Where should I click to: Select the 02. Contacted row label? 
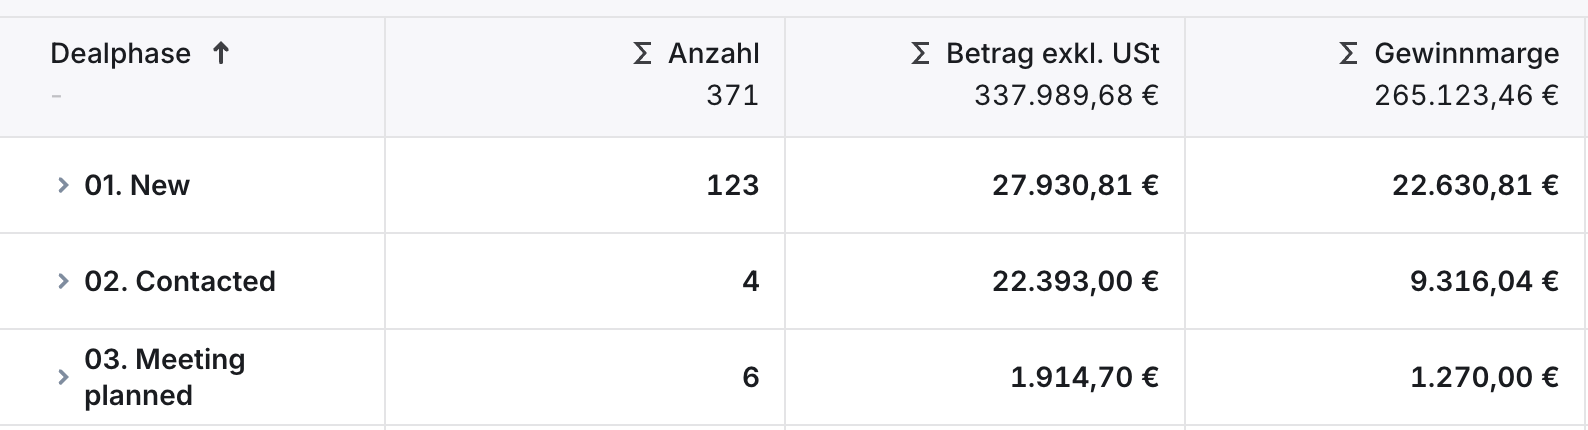point(180,281)
